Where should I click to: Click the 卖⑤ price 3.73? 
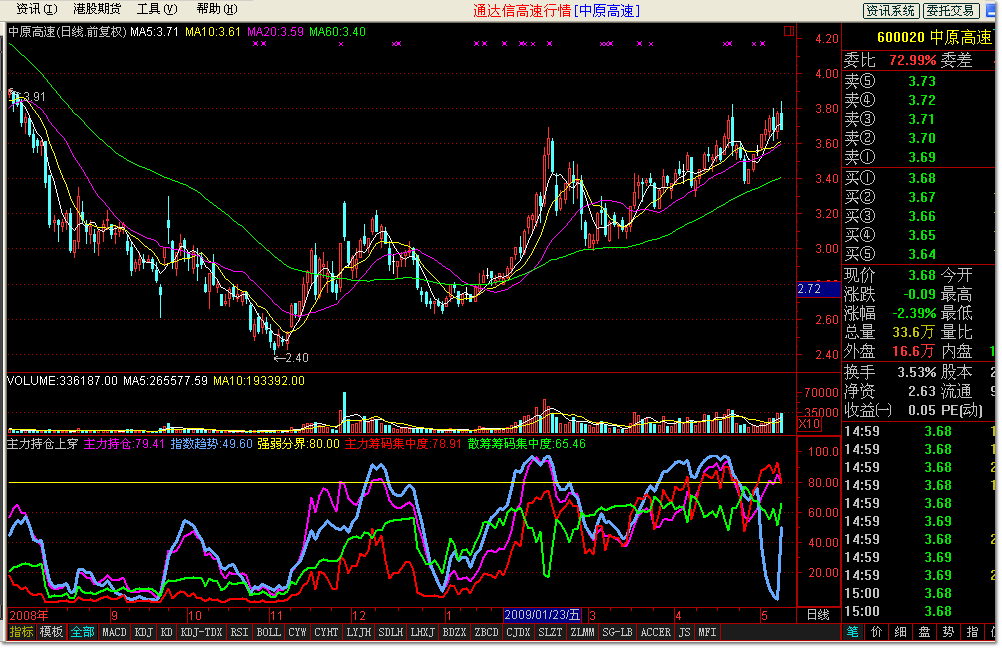922,81
